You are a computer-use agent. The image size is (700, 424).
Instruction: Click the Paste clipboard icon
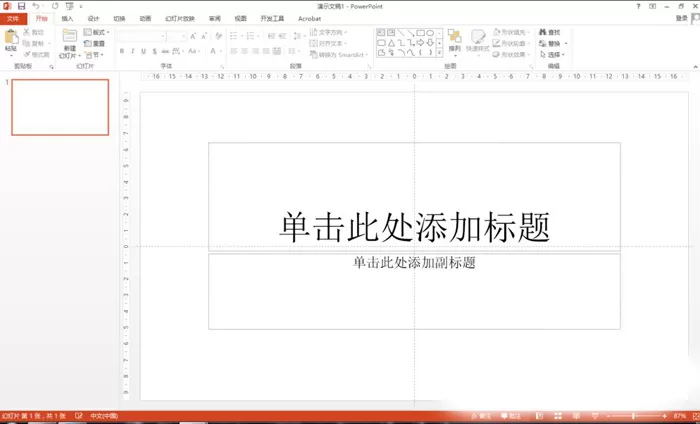tap(11, 37)
